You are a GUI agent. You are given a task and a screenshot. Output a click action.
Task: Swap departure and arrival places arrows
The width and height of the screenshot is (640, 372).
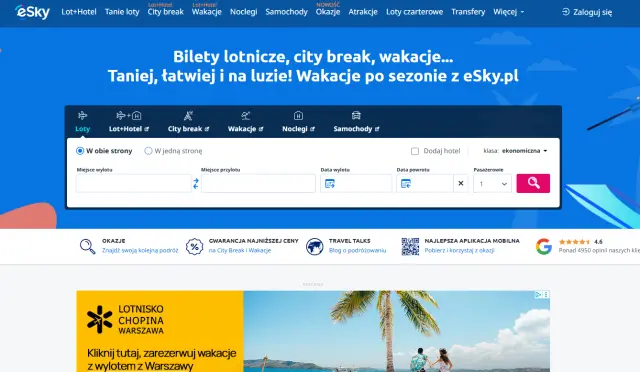pos(196,183)
